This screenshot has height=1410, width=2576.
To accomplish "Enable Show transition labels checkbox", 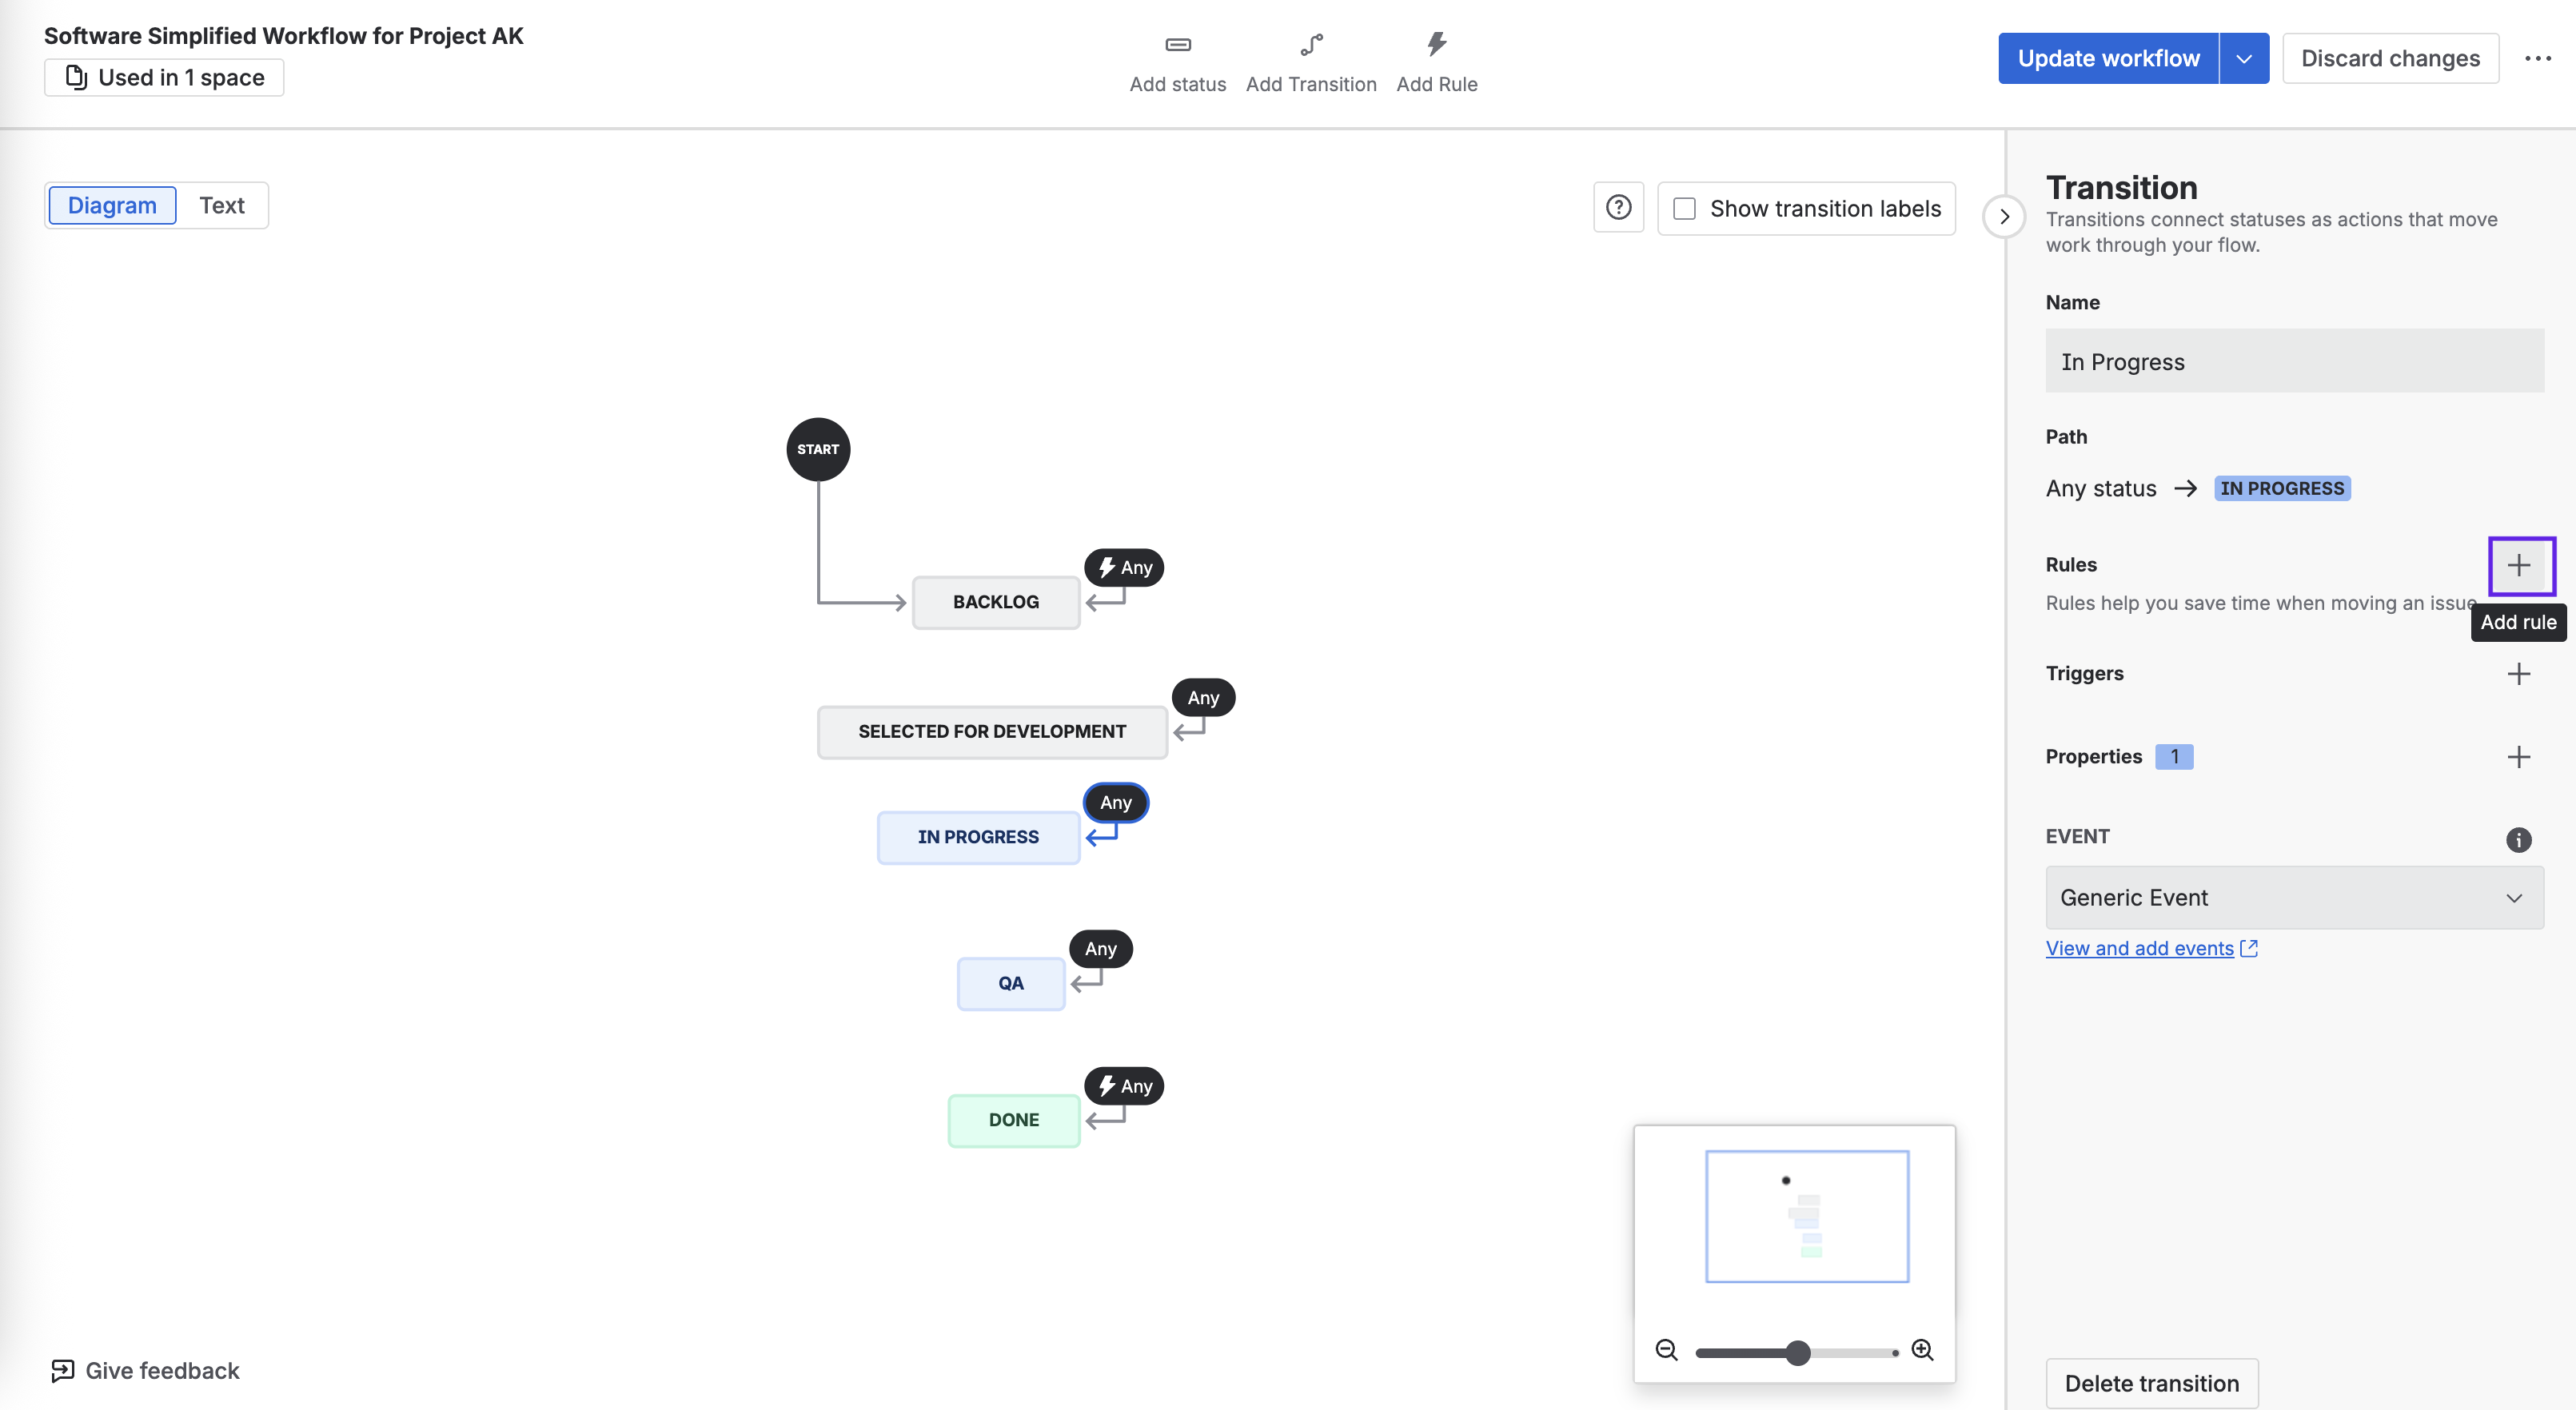I will 1685,209.
